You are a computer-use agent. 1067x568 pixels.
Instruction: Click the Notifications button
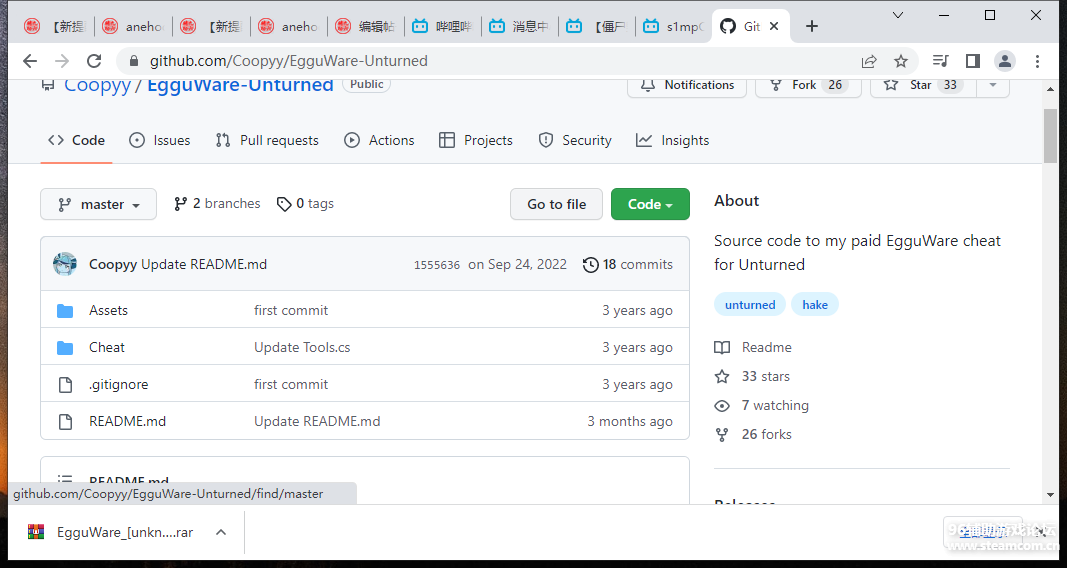pyautogui.click(x=687, y=86)
